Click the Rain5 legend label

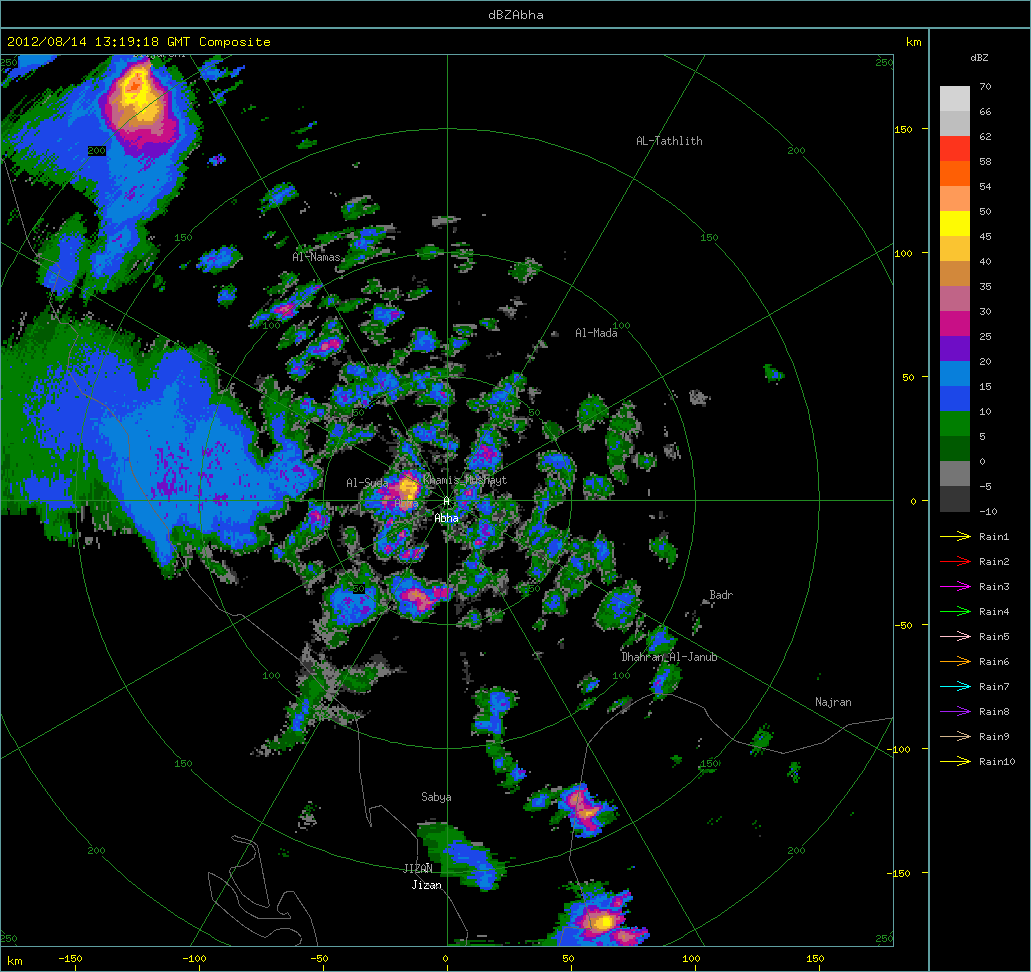(994, 637)
